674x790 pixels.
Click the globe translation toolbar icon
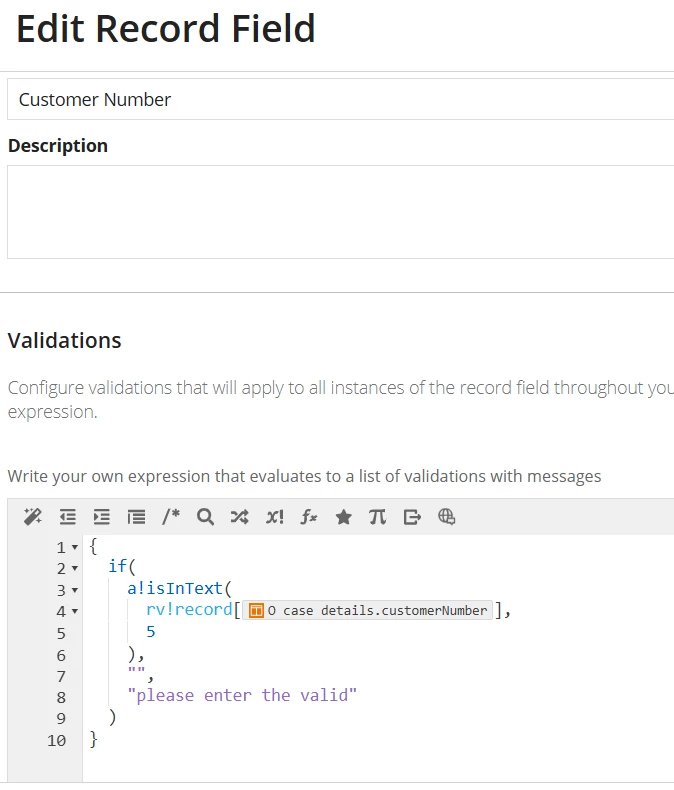(x=446, y=517)
